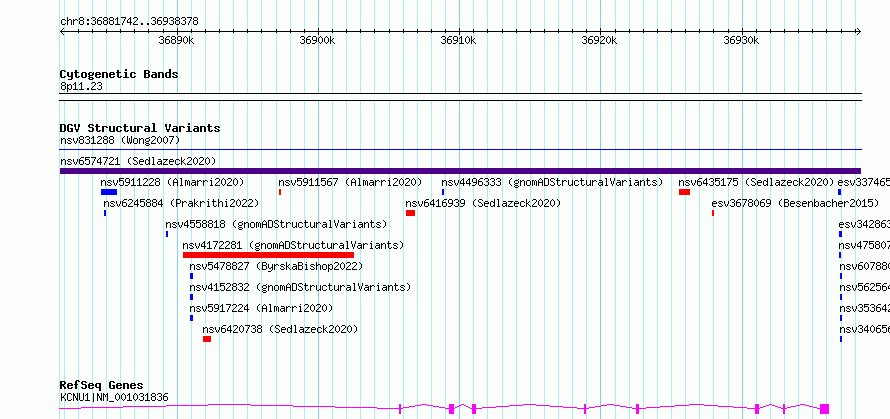This screenshot has width=890, height=419.
Task: Click the red nsv6435175 variant block
Action: (x=684, y=192)
